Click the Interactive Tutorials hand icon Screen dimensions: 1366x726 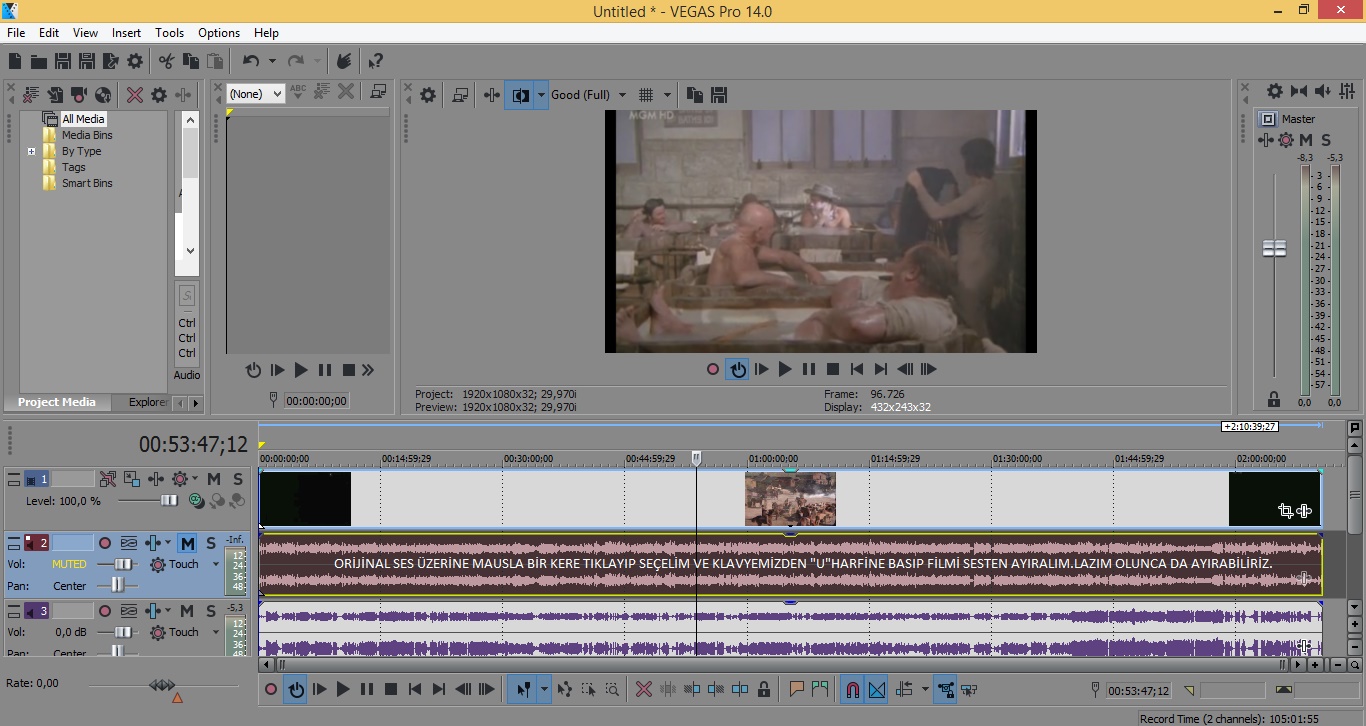[x=344, y=61]
